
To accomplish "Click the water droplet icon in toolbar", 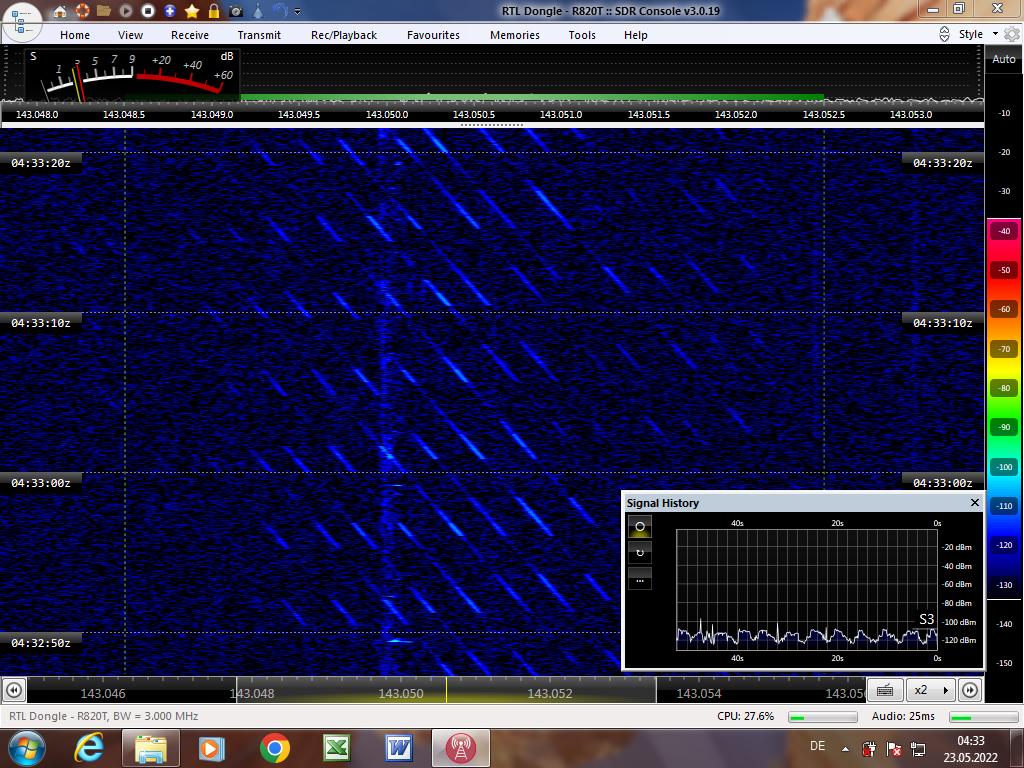I will (258, 10).
